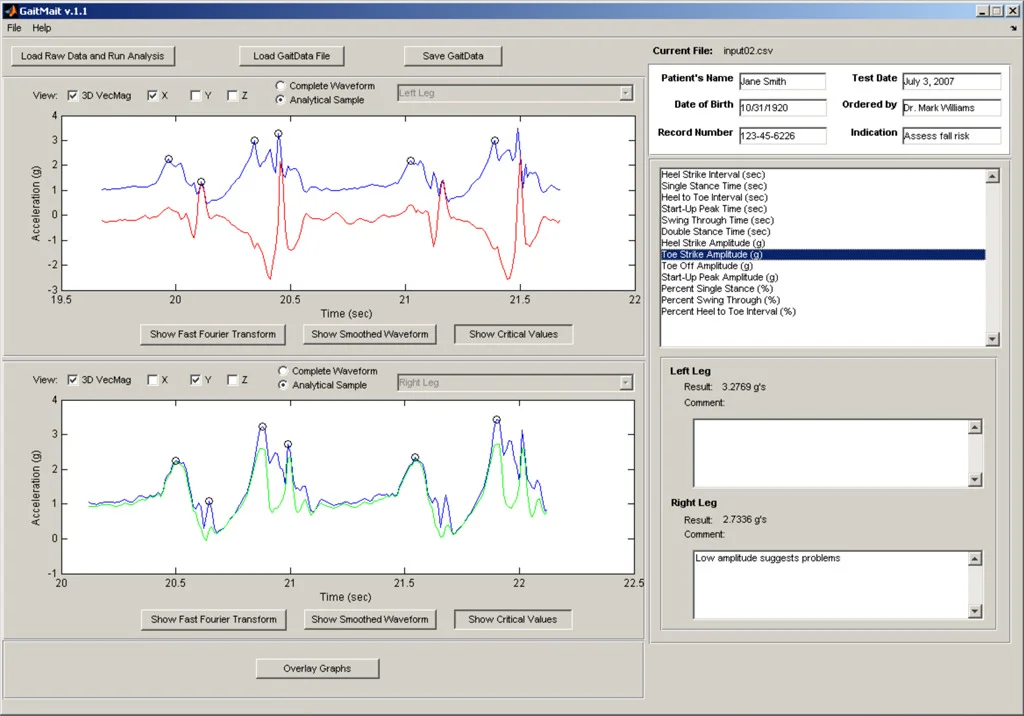Click the Date of Birth field

[x=782, y=108]
